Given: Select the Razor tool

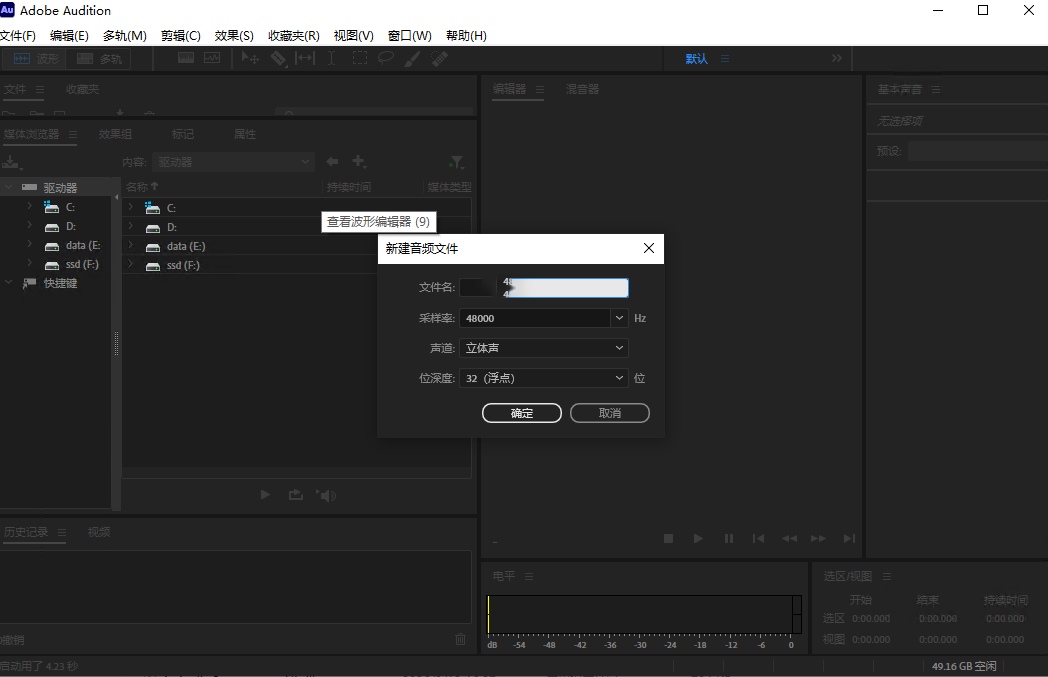Looking at the screenshot, I should pyautogui.click(x=278, y=59).
